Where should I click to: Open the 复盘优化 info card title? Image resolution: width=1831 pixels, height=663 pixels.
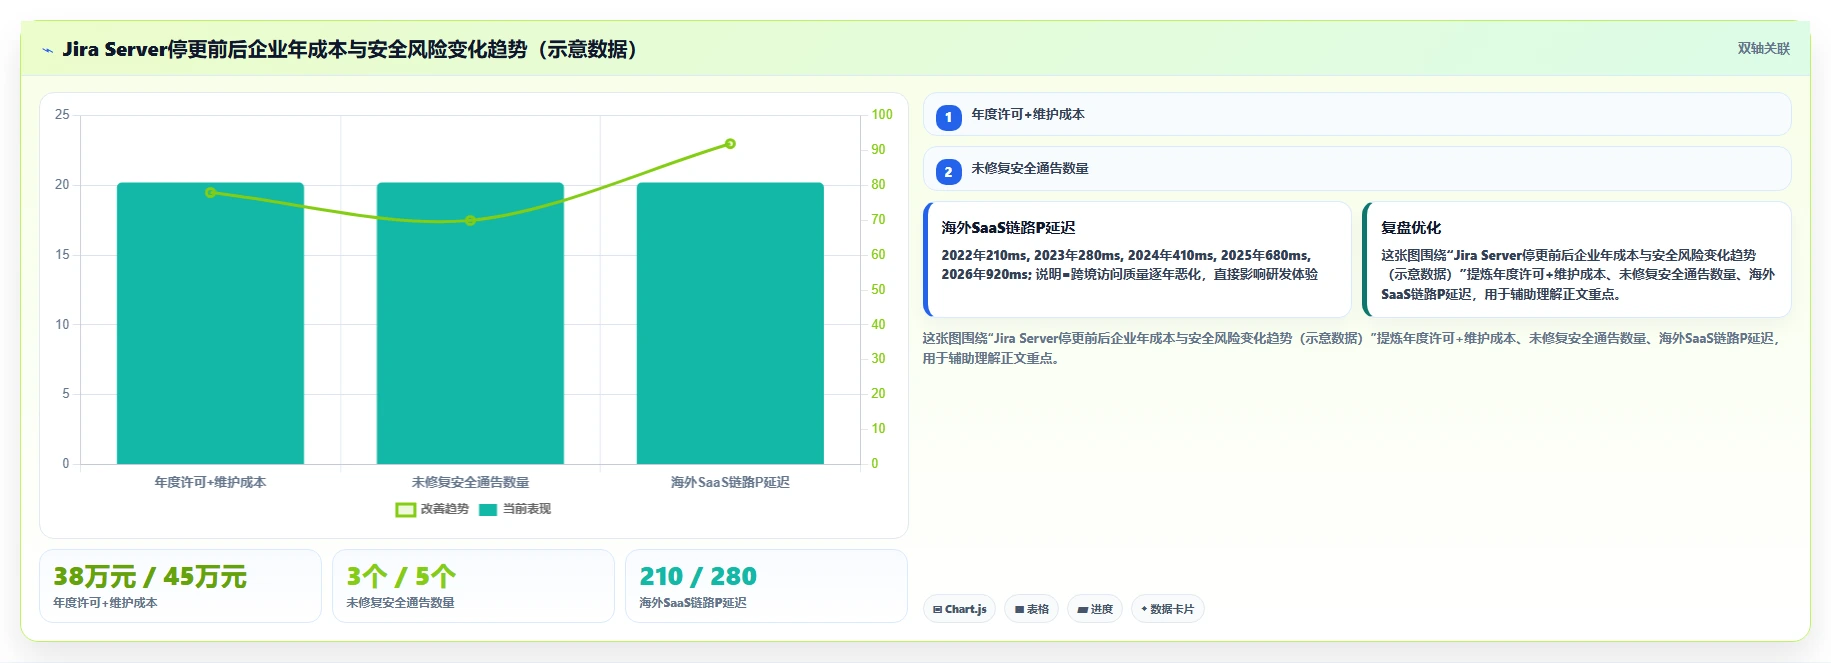(x=1411, y=228)
